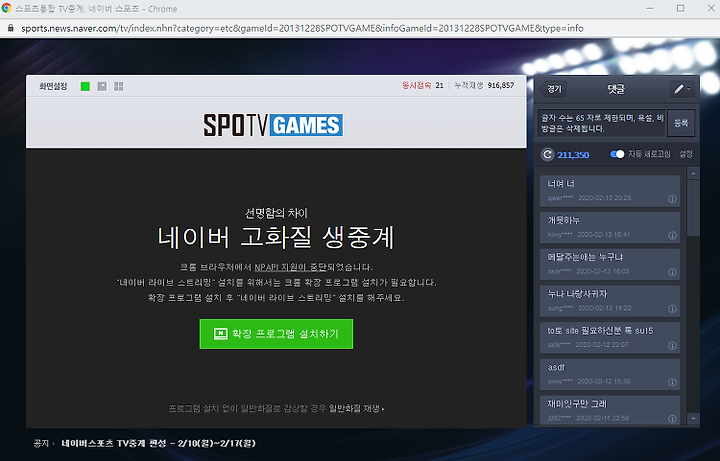Image resolution: width=720 pixels, height=461 pixels.
Task: Click info icon on to토 site comment
Action: coord(672,346)
